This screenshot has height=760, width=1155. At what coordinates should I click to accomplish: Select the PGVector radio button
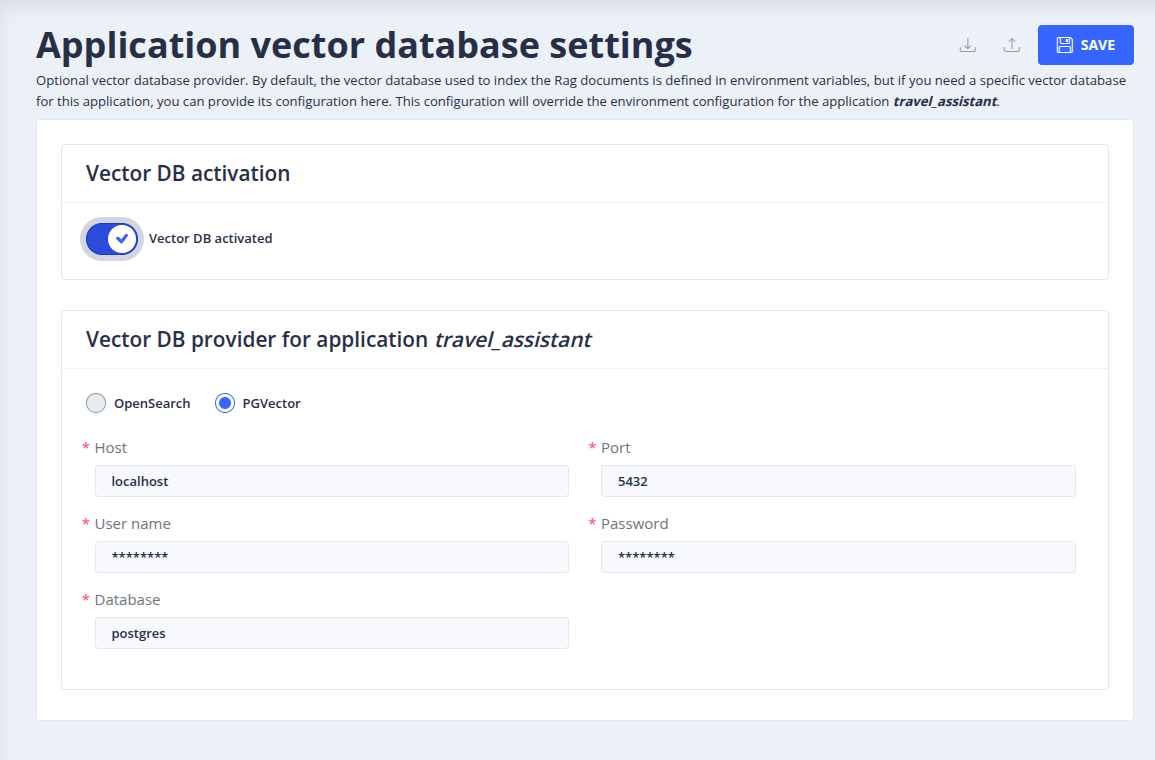225,403
